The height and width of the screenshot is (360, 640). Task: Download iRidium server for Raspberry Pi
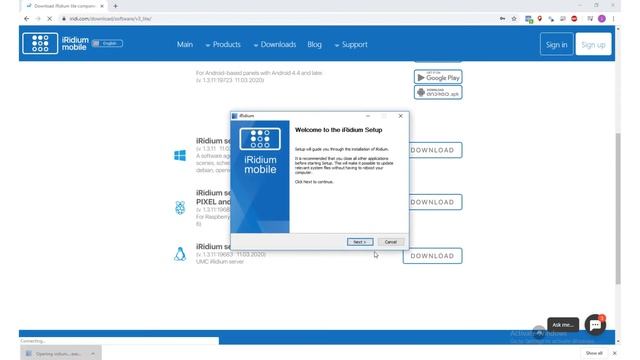(x=435, y=202)
